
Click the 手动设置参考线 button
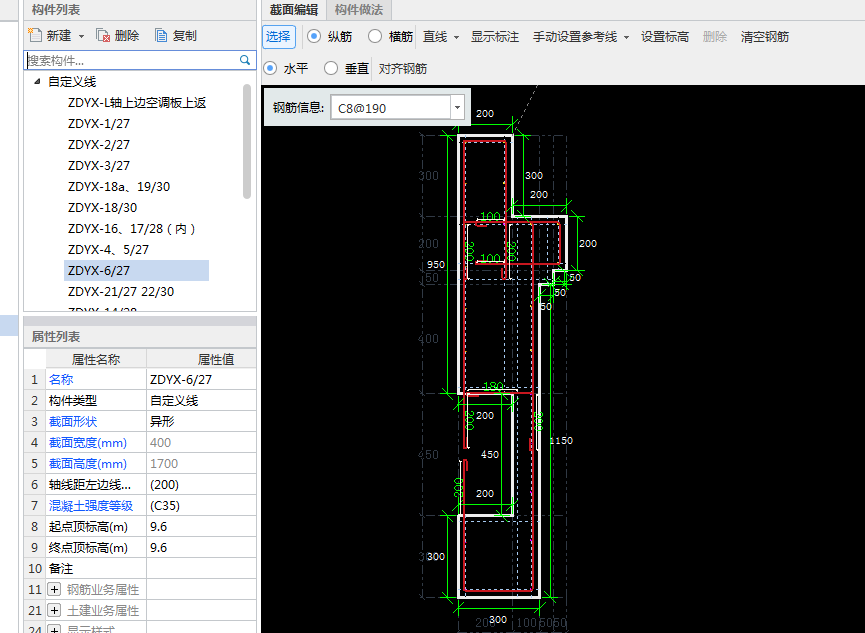(x=575, y=37)
